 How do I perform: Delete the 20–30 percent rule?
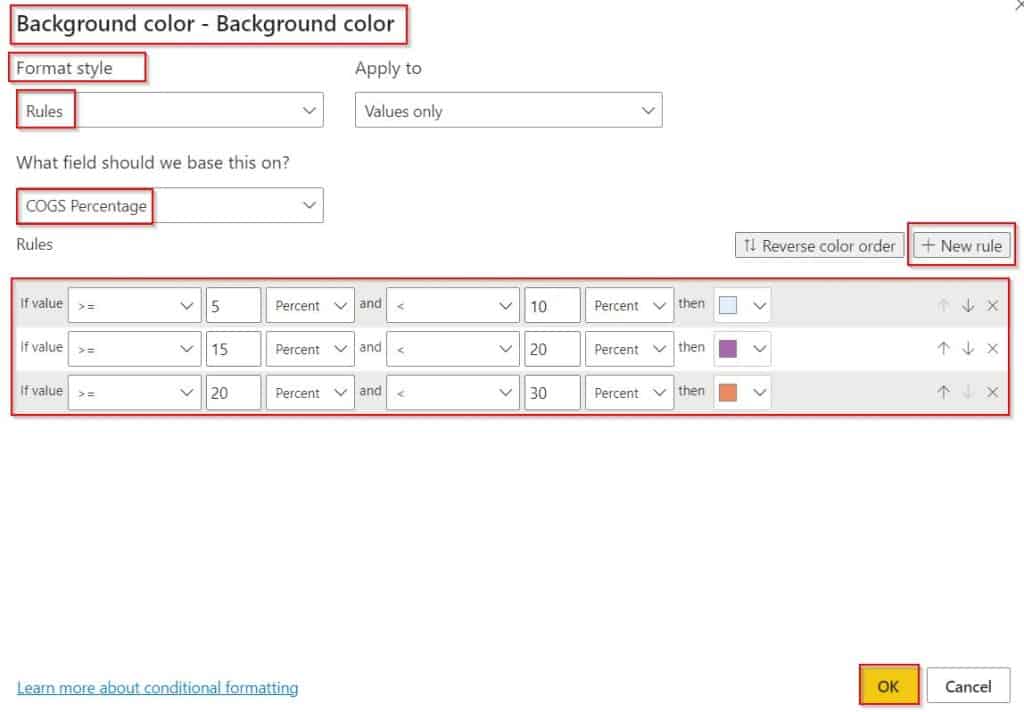coord(993,392)
